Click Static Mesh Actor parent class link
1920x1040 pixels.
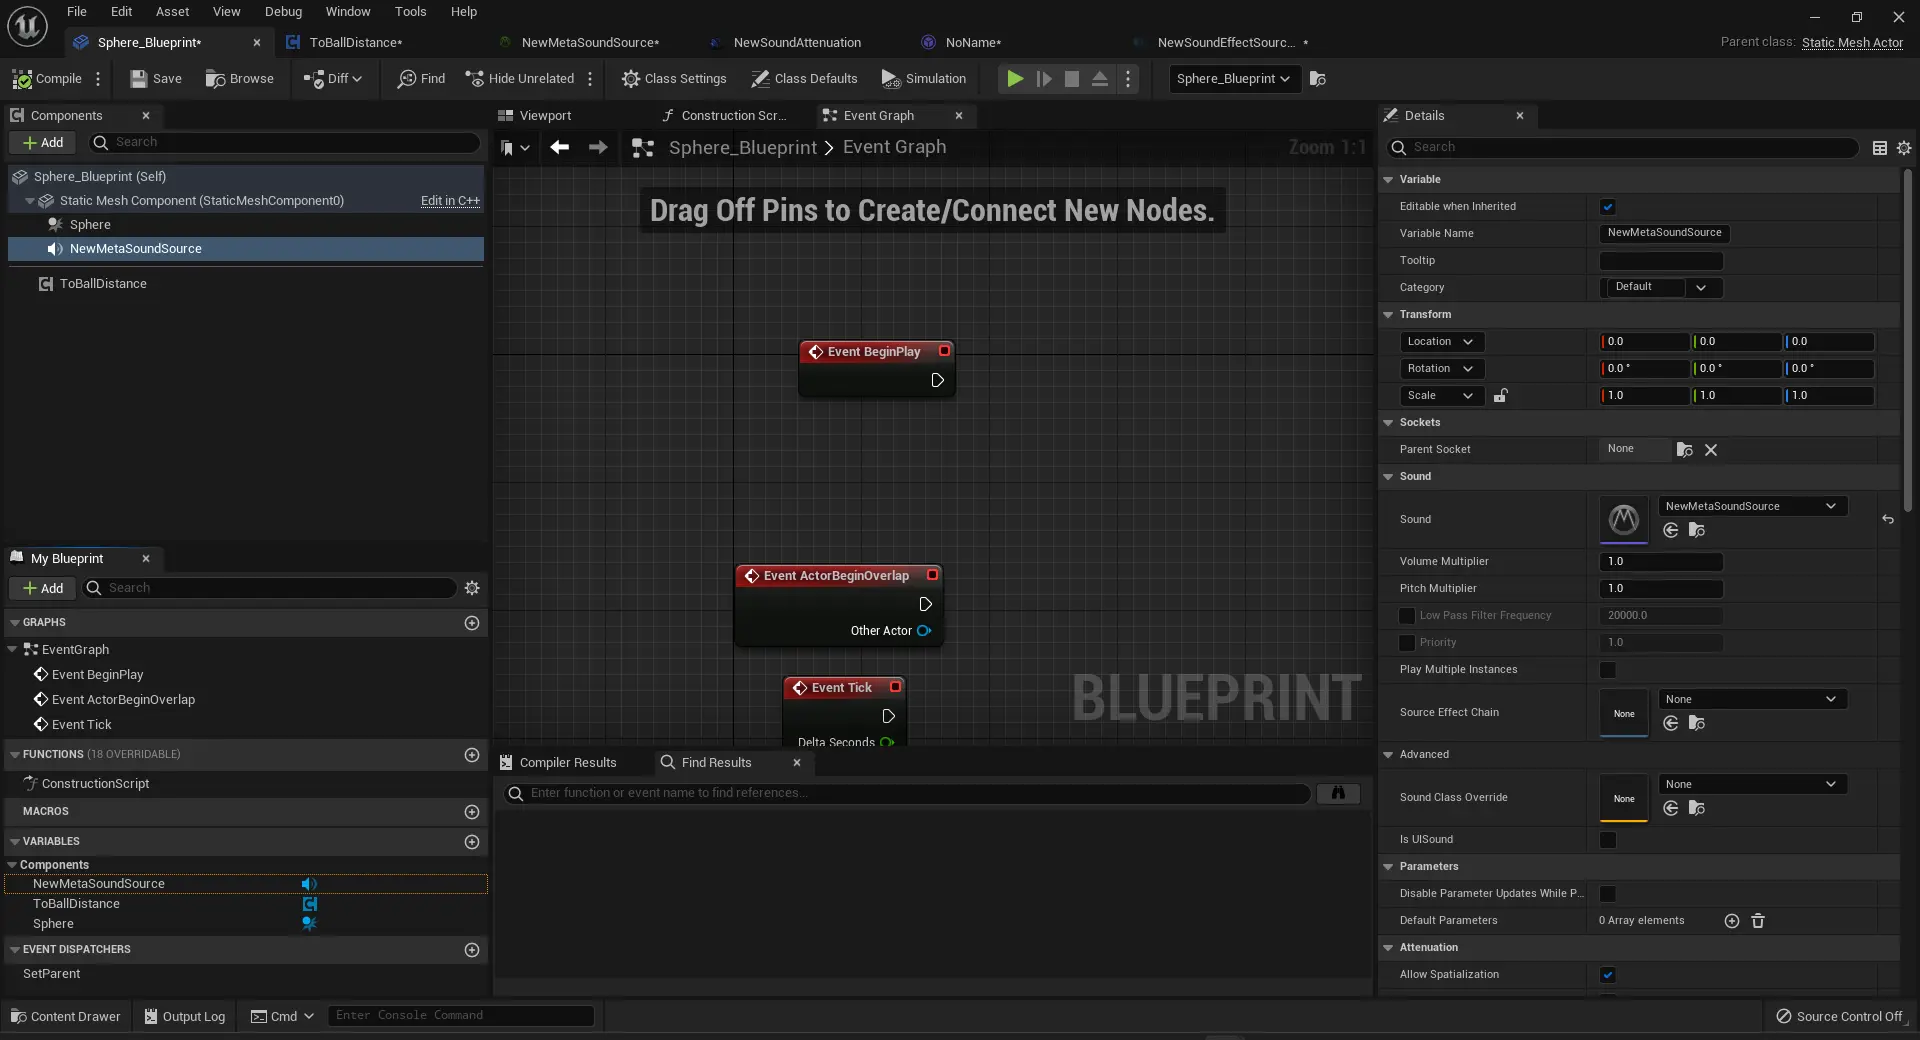point(1852,42)
